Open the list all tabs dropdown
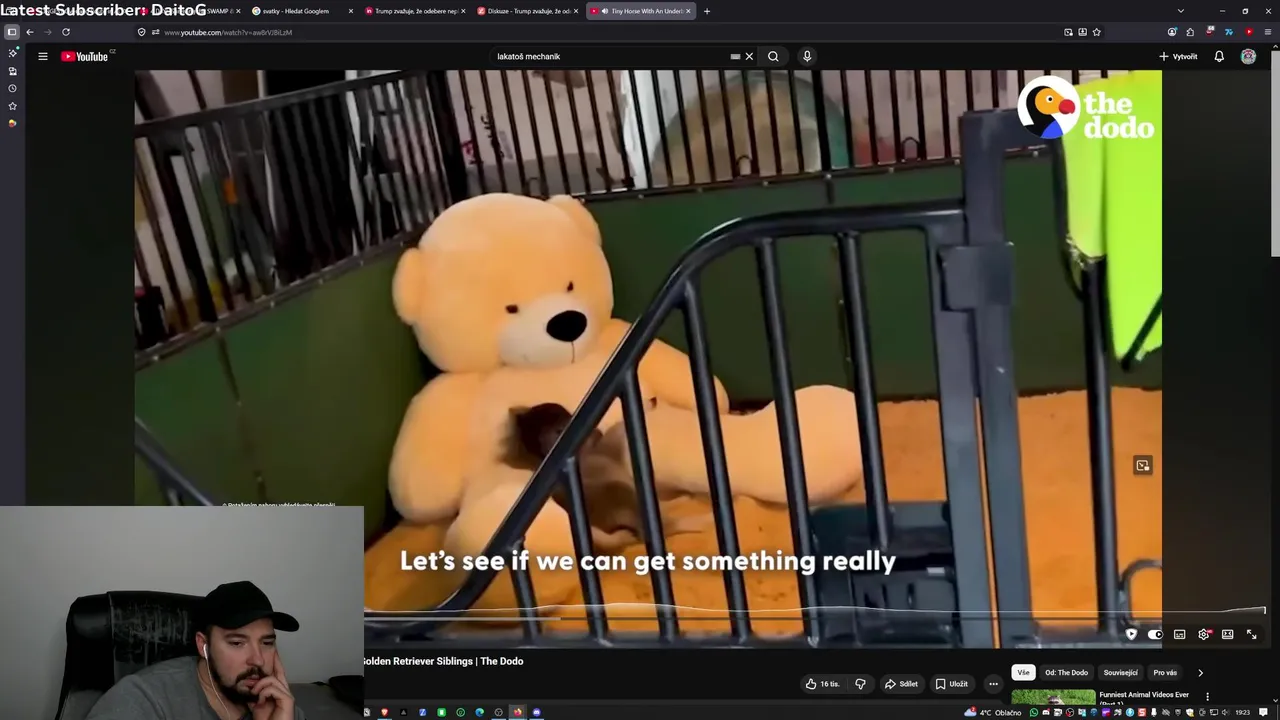Viewport: 1280px width, 720px height. click(1180, 11)
